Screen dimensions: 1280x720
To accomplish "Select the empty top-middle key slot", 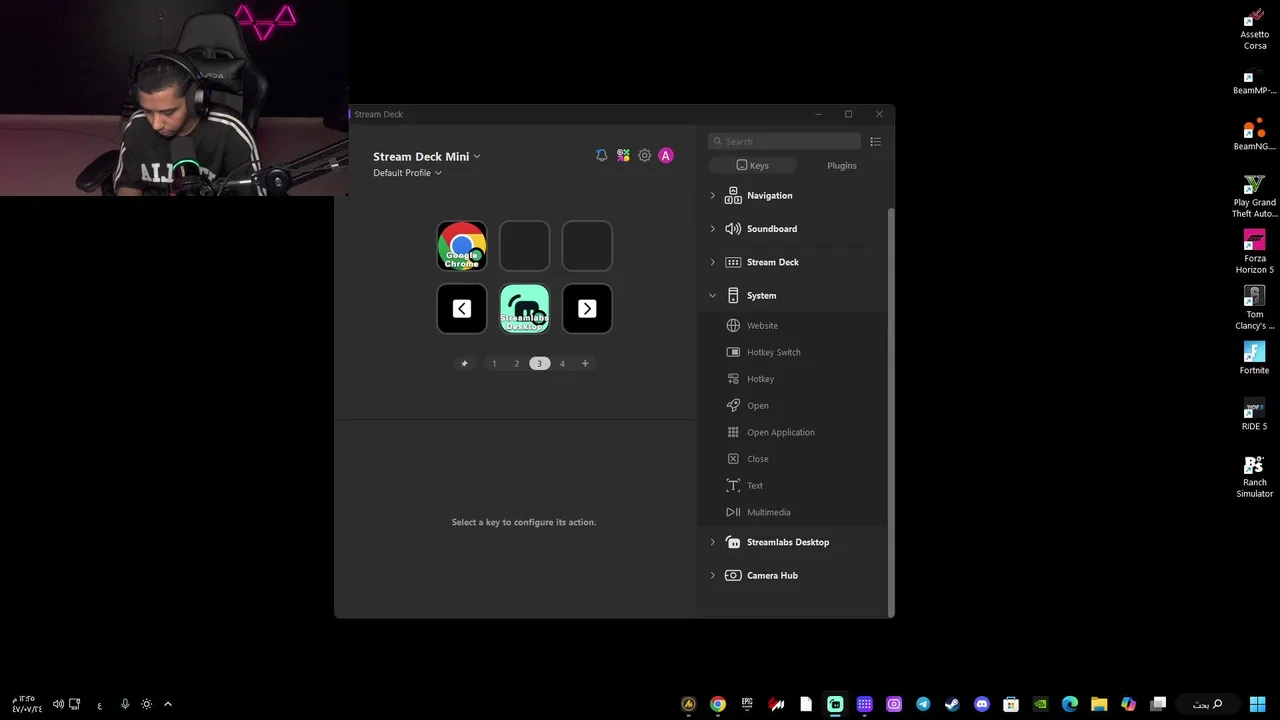I will click(x=524, y=246).
